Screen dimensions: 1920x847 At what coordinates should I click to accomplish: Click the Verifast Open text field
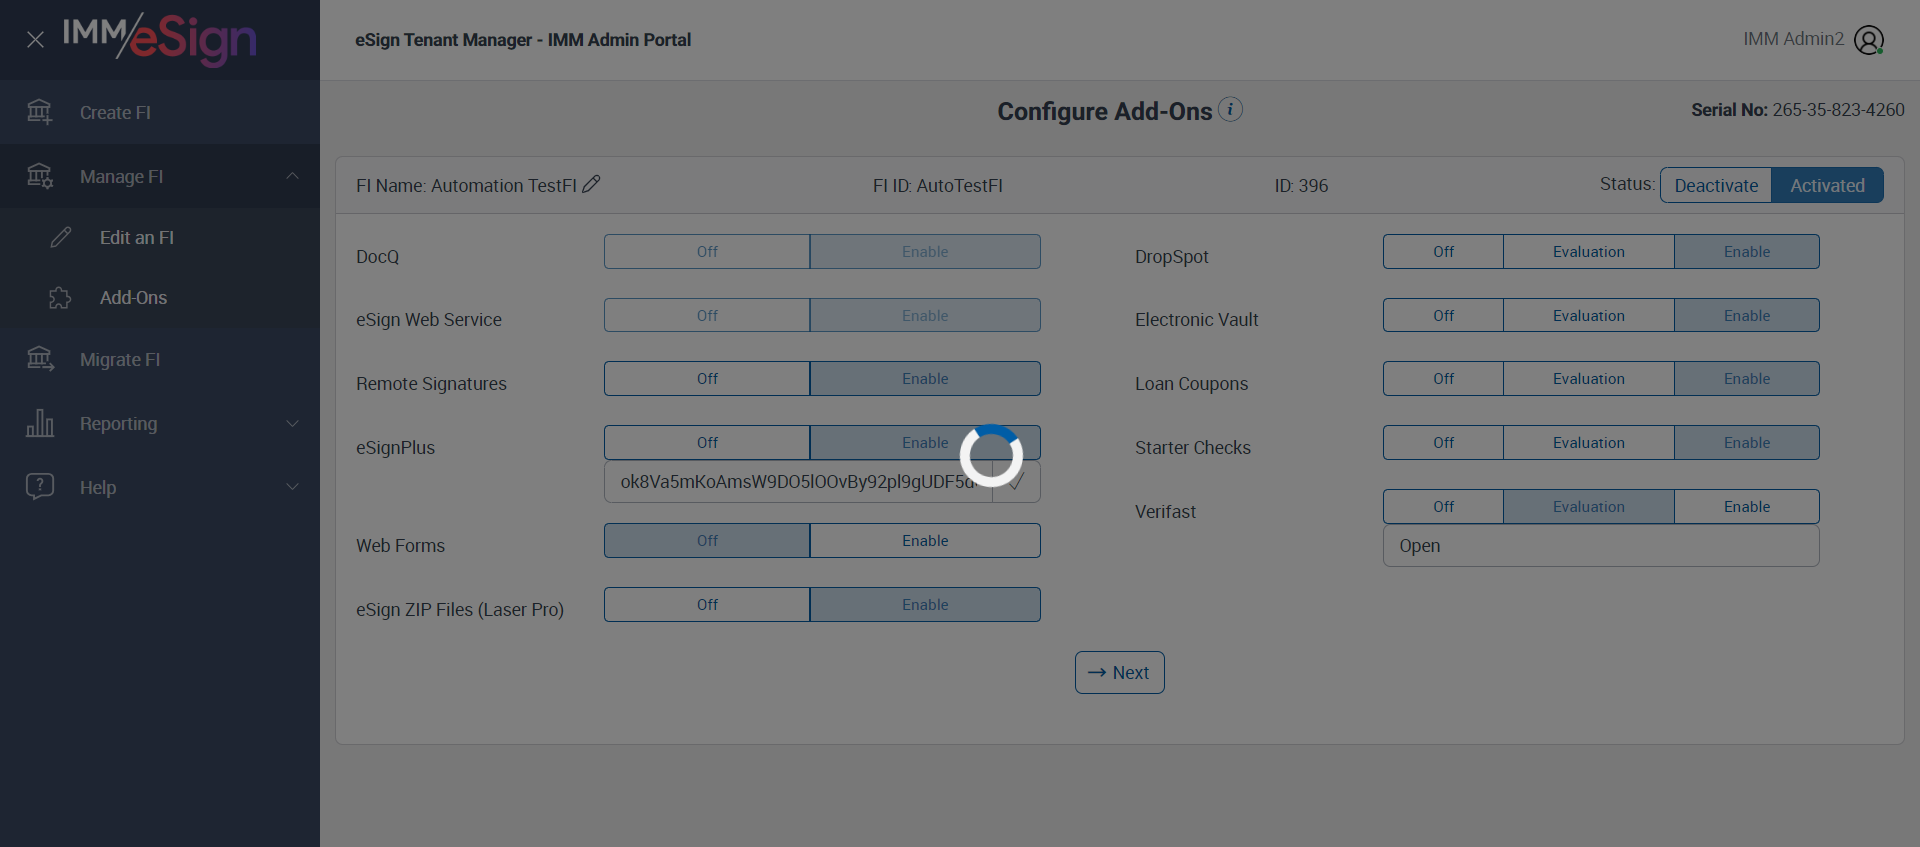point(1601,546)
